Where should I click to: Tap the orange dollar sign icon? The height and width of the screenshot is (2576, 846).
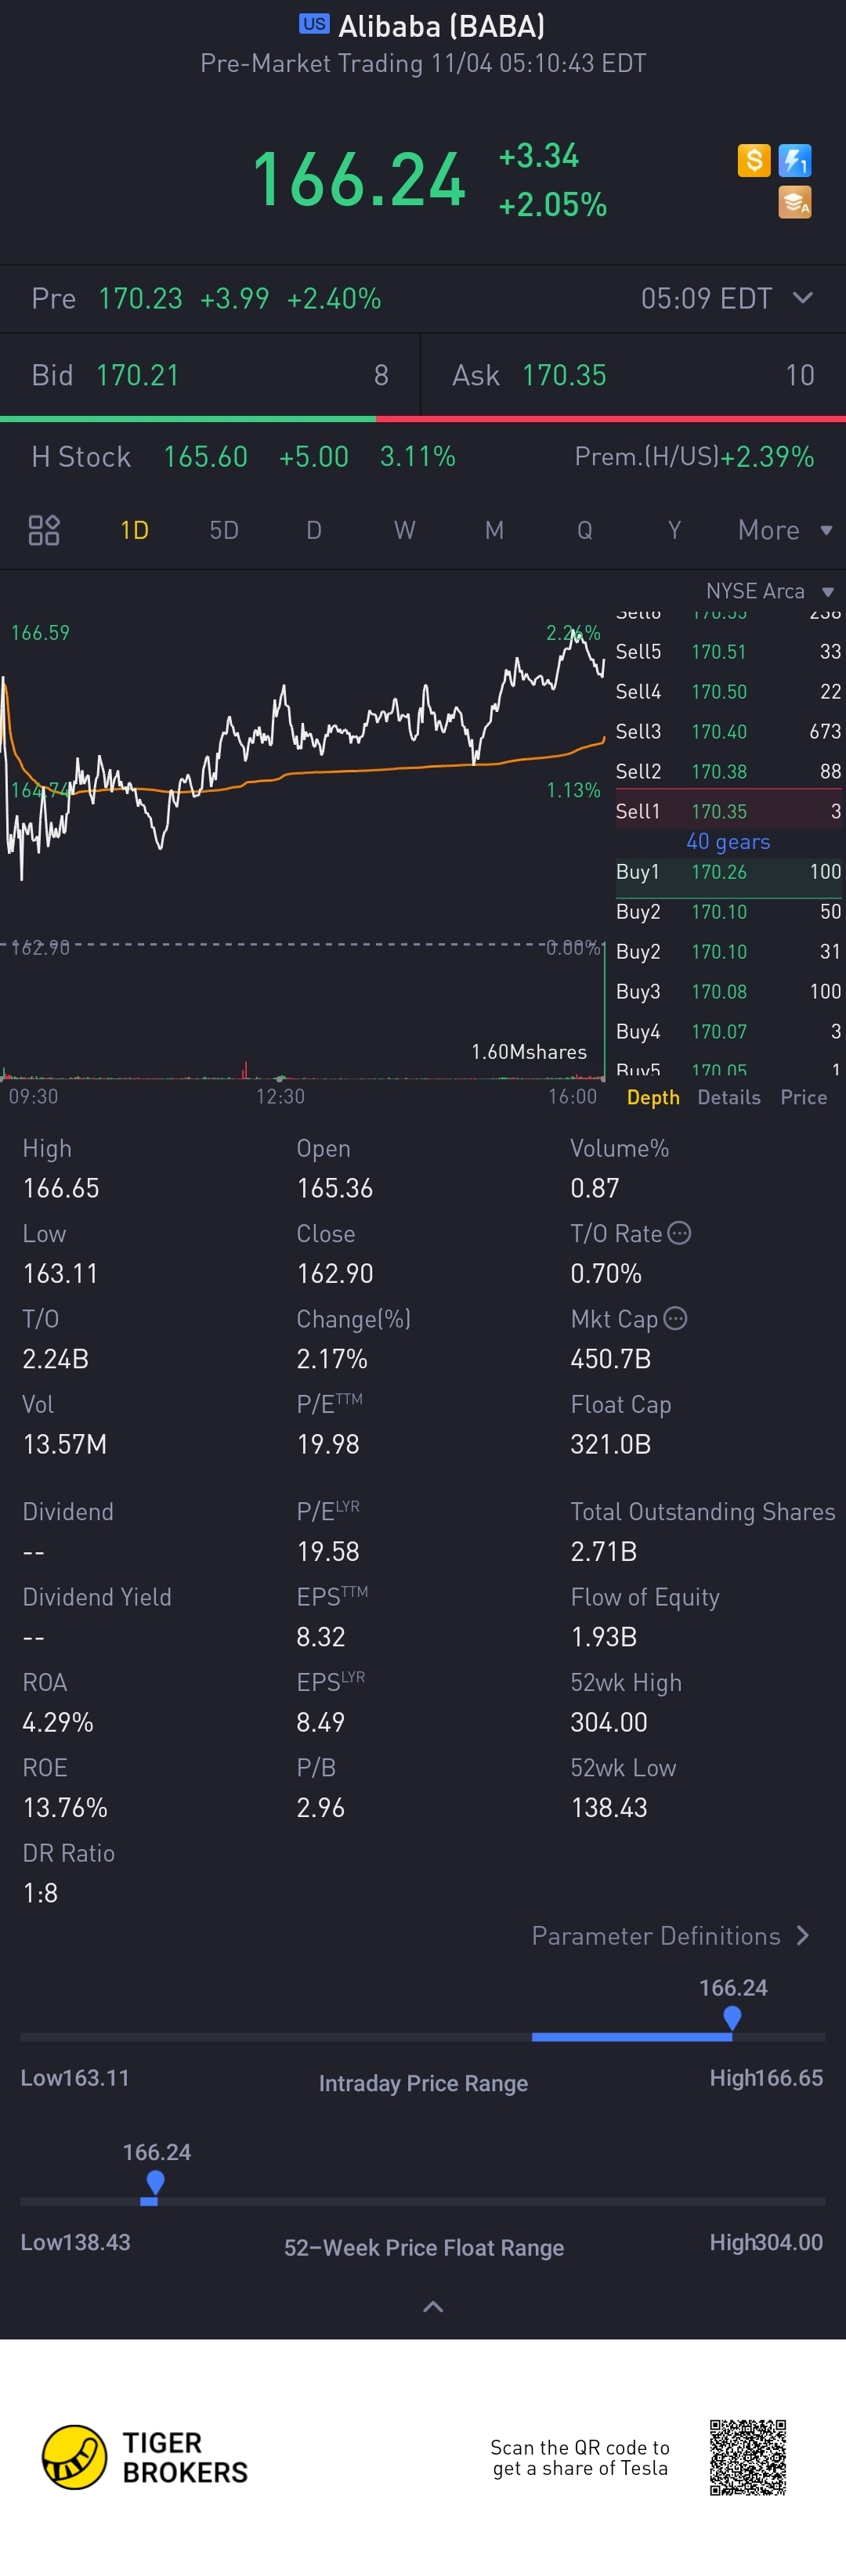tap(754, 160)
